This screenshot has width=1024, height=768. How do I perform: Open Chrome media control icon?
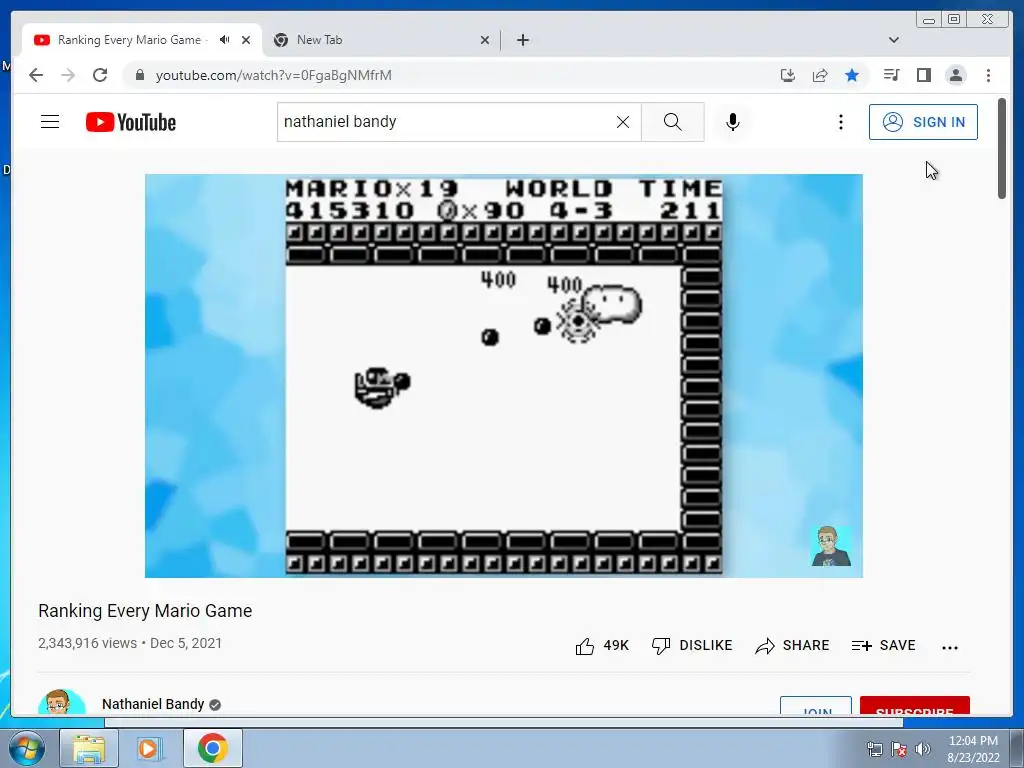[891, 75]
